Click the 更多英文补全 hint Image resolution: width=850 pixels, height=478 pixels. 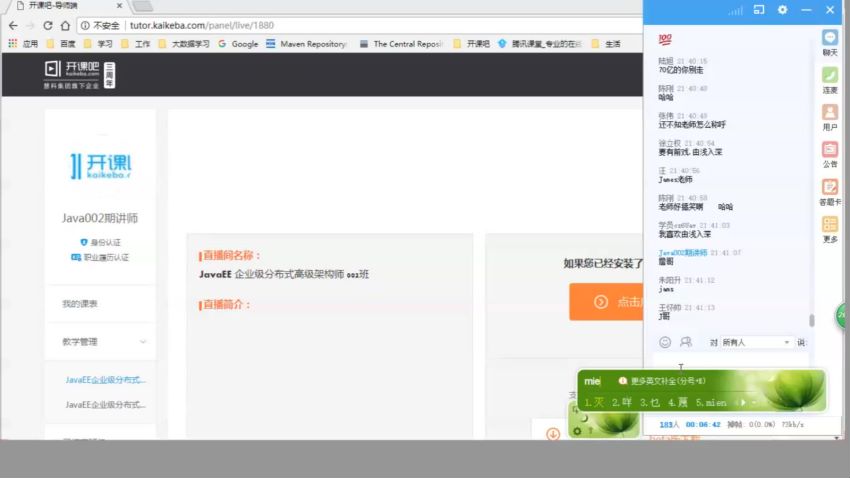click(662, 381)
